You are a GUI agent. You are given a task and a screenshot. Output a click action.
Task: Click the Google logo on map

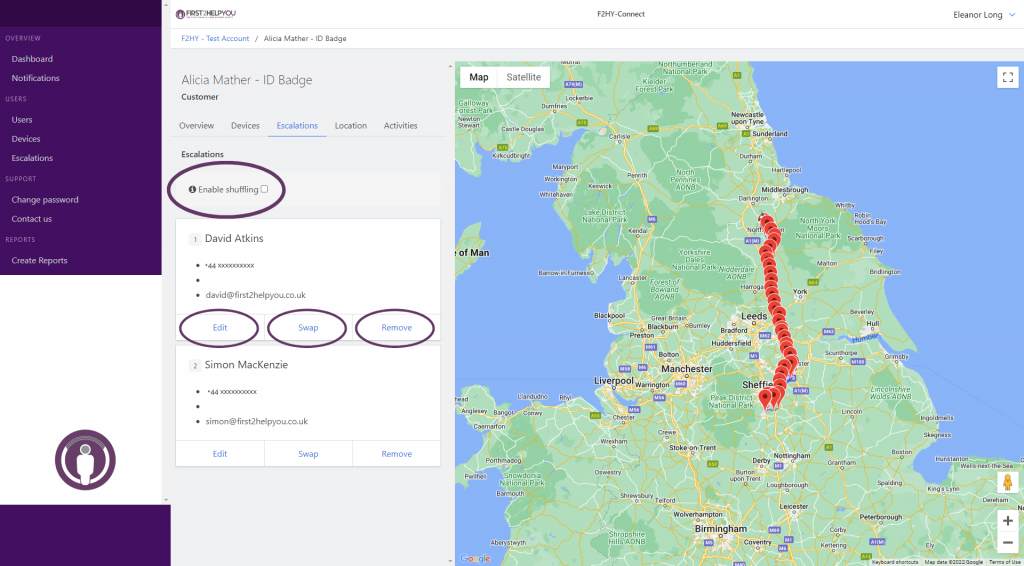click(475, 559)
